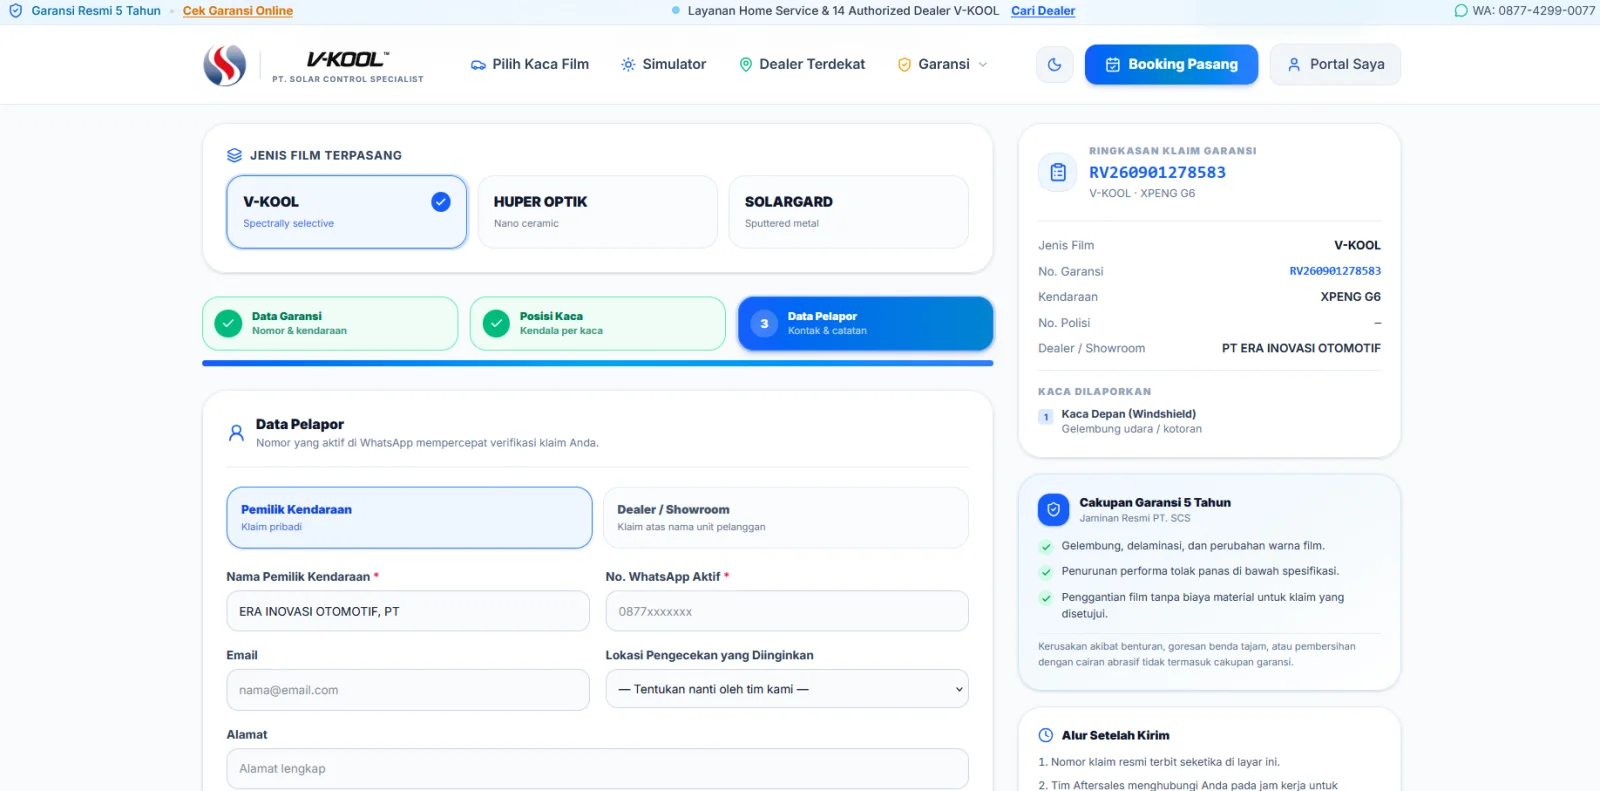1600x791 pixels.
Task: Click the user icon in Portal Saya button
Action: [1294, 65]
